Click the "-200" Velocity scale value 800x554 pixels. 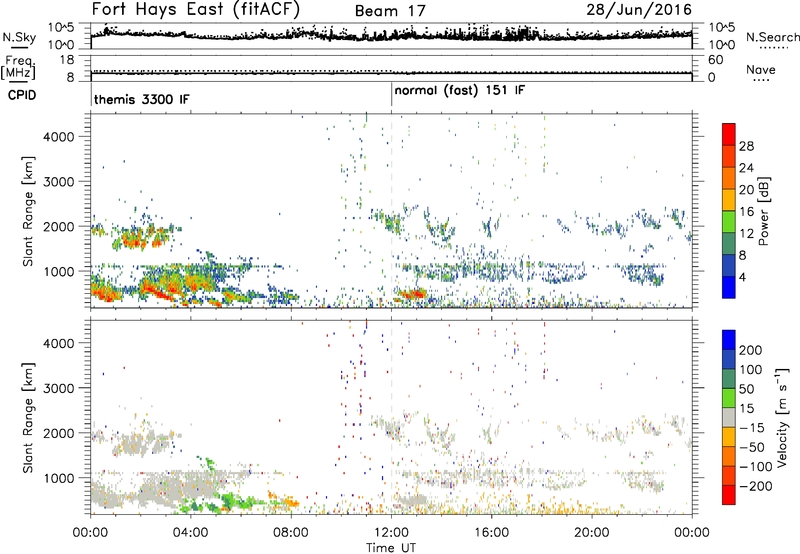point(756,486)
